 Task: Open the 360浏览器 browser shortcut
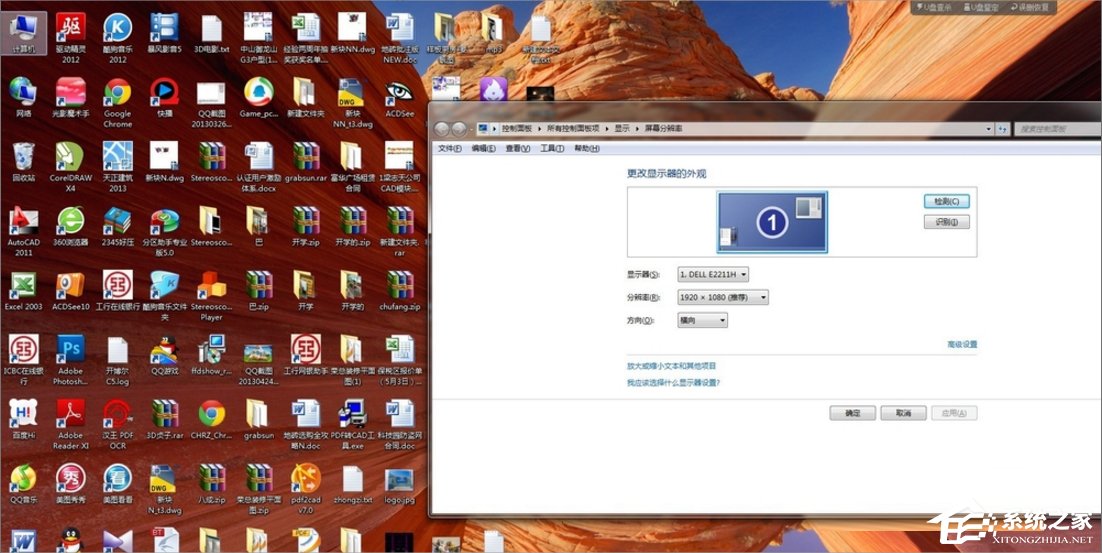tap(70, 222)
